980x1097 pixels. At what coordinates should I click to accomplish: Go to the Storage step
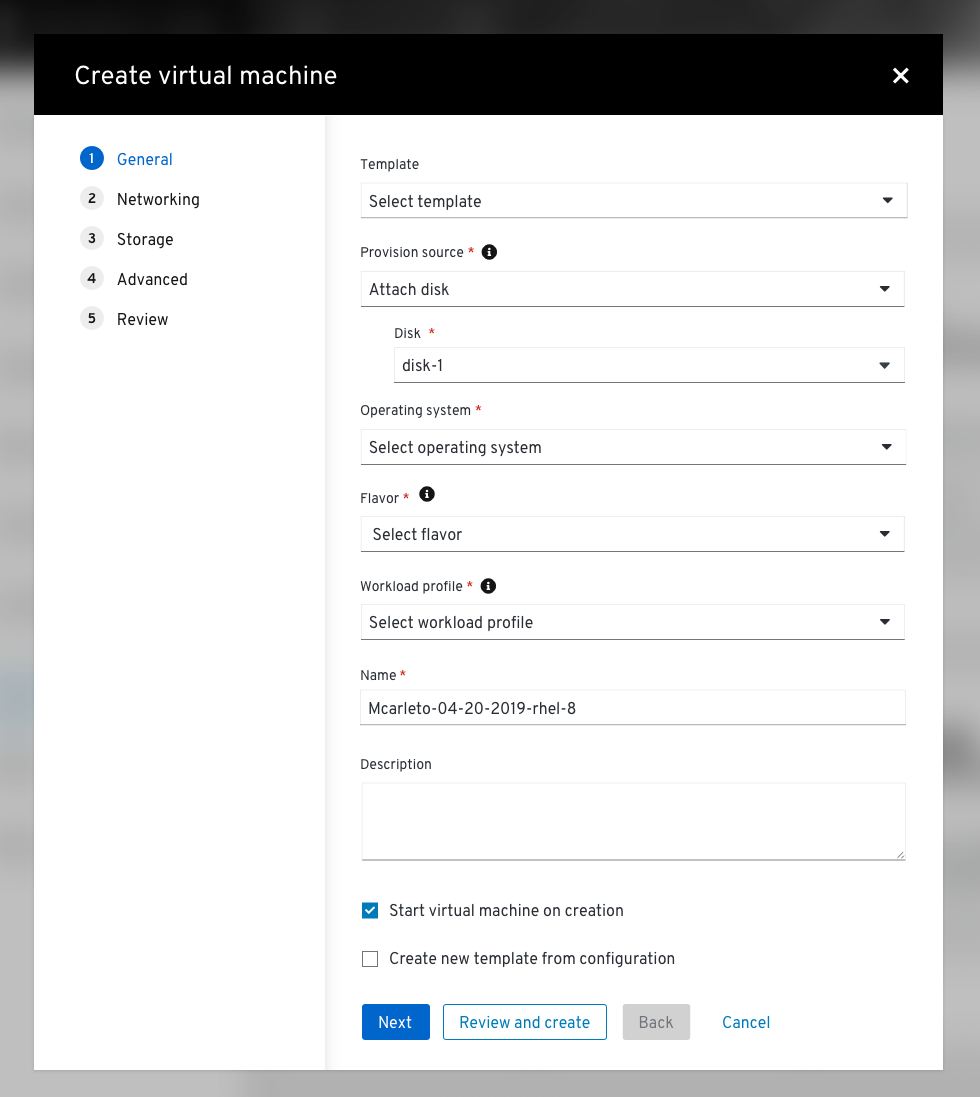[x=145, y=239]
